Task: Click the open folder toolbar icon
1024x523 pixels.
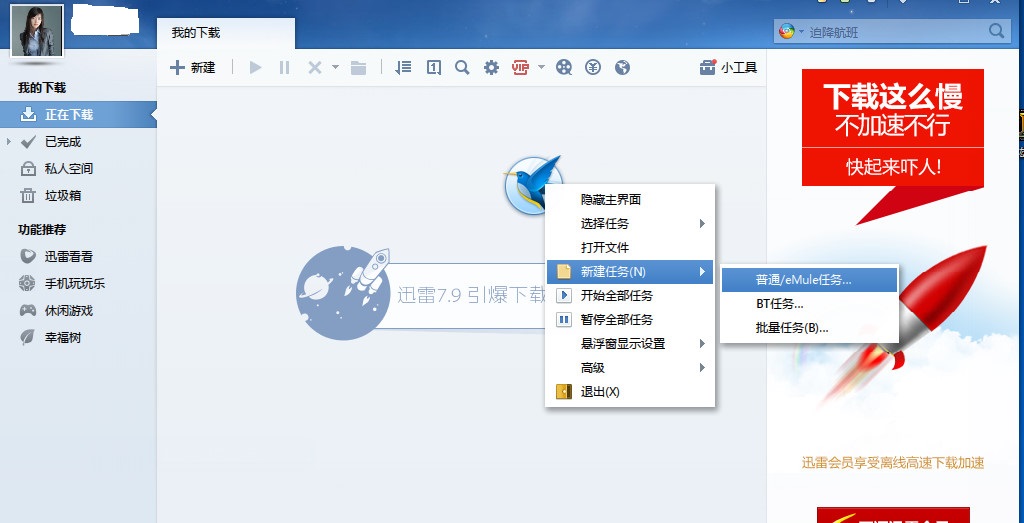Action: click(x=358, y=67)
